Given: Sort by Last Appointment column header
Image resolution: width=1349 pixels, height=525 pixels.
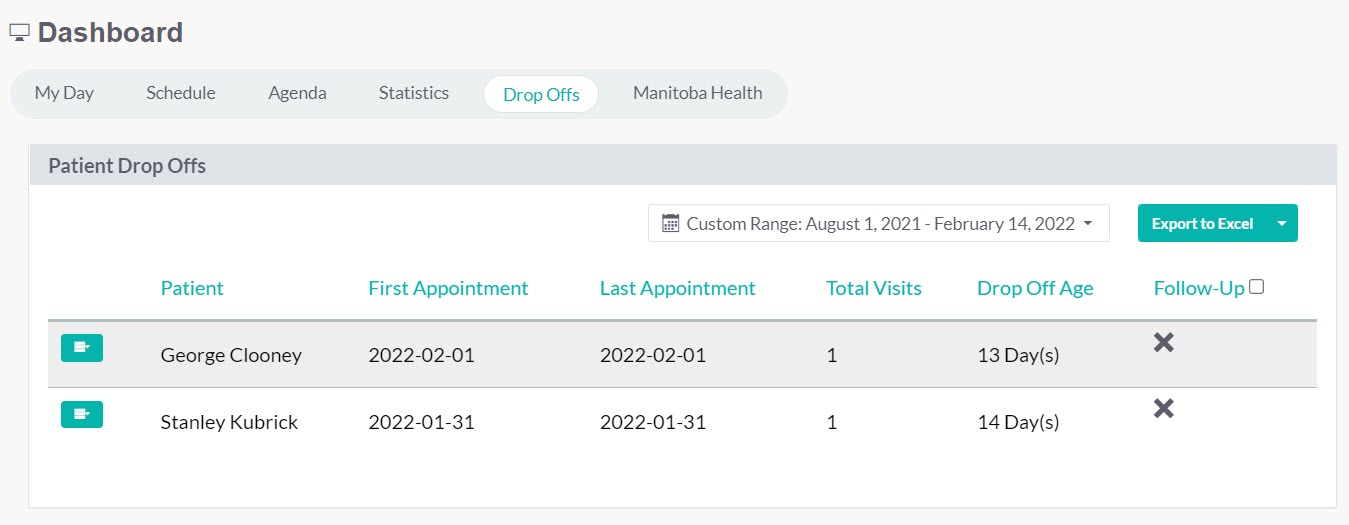Looking at the screenshot, I should click(x=678, y=288).
